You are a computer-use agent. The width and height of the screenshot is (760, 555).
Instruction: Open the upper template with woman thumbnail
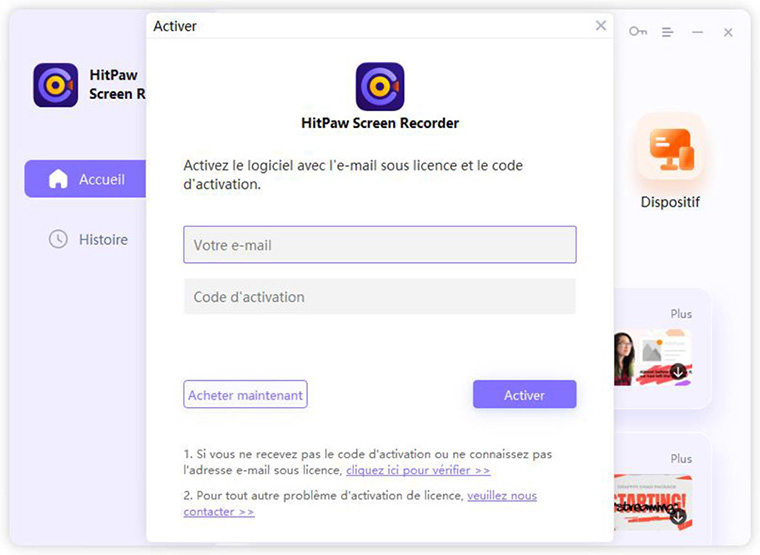[653, 358]
